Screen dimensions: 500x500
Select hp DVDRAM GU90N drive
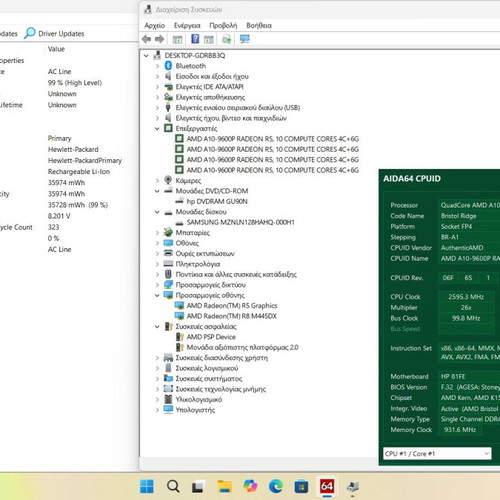pos(217,201)
